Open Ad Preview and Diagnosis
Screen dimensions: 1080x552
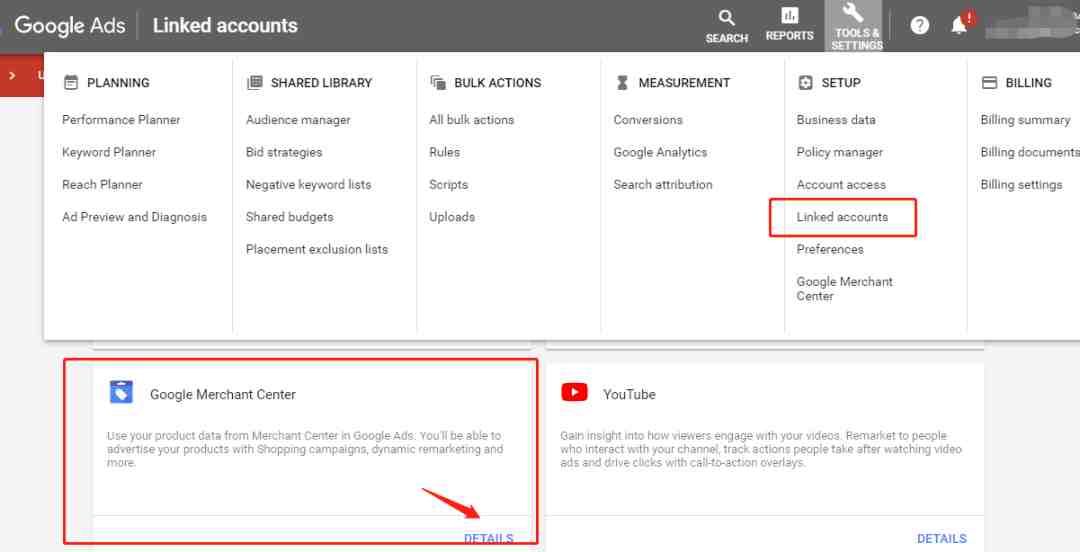pyautogui.click(x=134, y=217)
